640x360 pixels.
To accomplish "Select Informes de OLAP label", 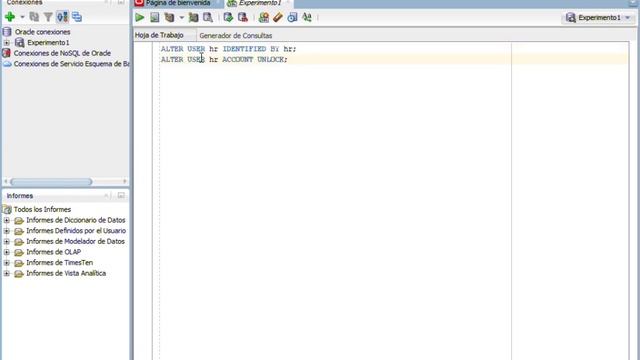I will pyautogui.click(x=53, y=252).
